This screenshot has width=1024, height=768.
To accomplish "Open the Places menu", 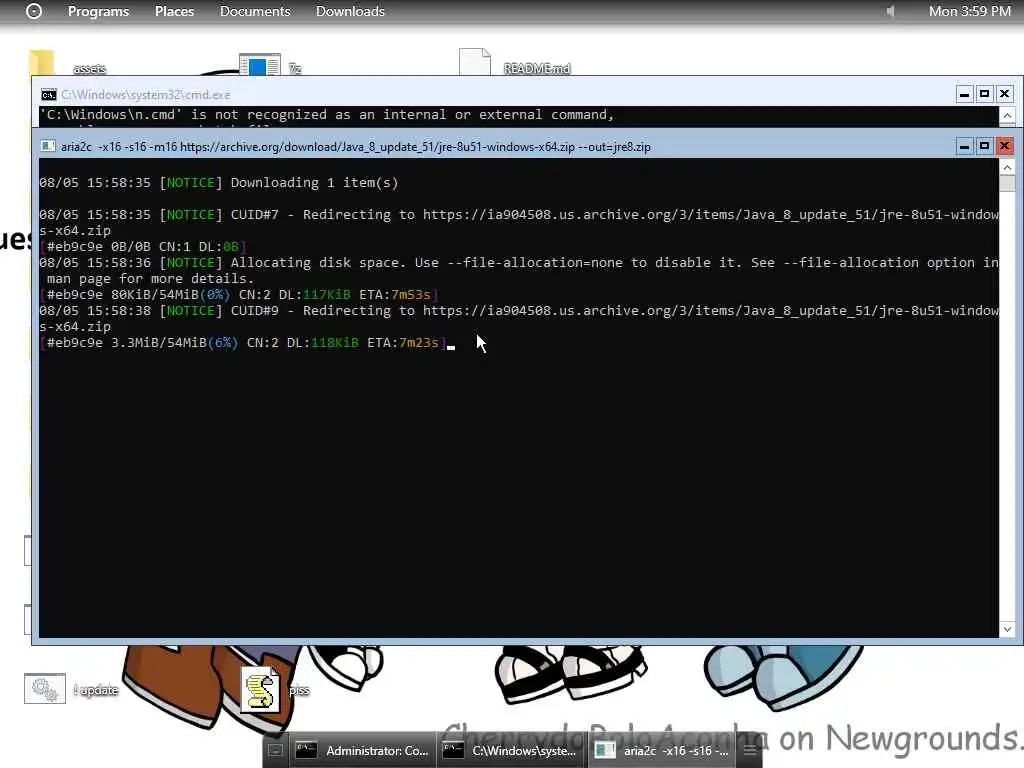I will [x=174, y=11].
